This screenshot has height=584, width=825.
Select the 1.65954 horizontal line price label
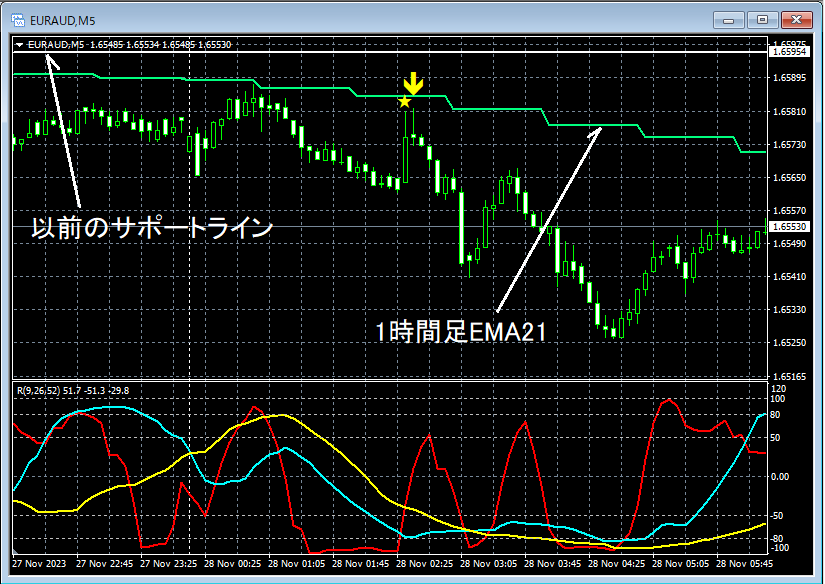click(789, 52)
